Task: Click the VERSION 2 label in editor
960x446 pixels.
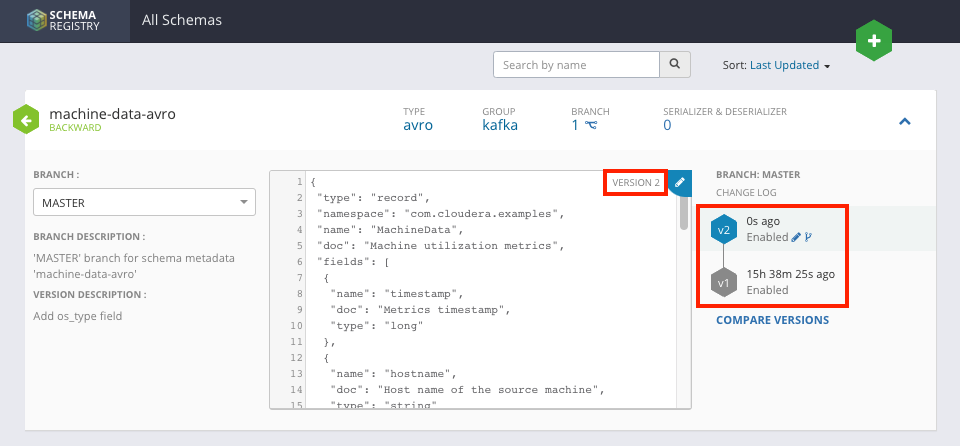Action: tap(636, 182)
